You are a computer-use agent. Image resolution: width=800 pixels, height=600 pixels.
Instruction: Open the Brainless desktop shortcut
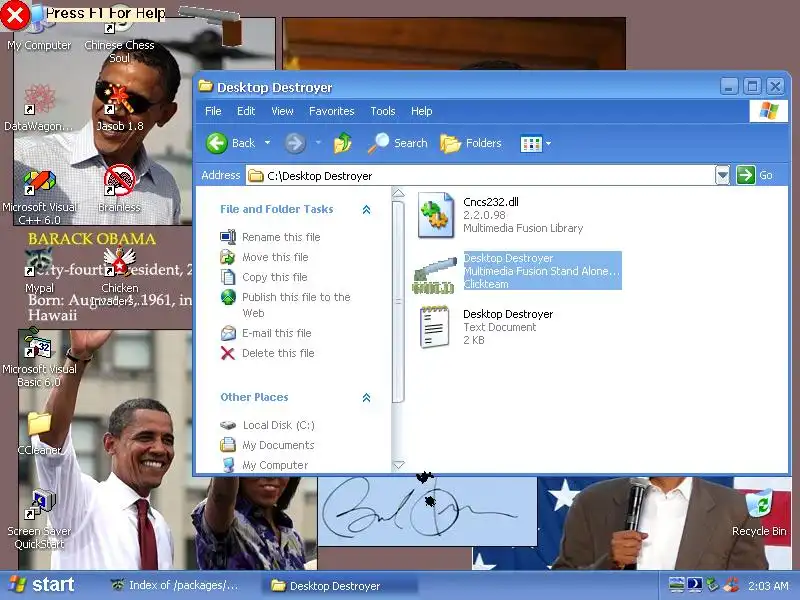click(119, 188)
